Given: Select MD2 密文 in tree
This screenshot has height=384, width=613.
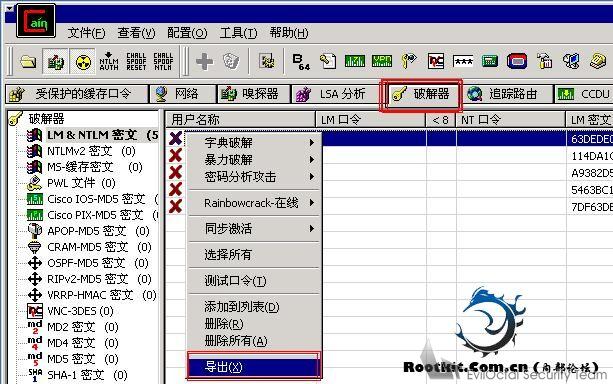Looking at the screenshot, I should pyautogui.click(x=82, y=327).
